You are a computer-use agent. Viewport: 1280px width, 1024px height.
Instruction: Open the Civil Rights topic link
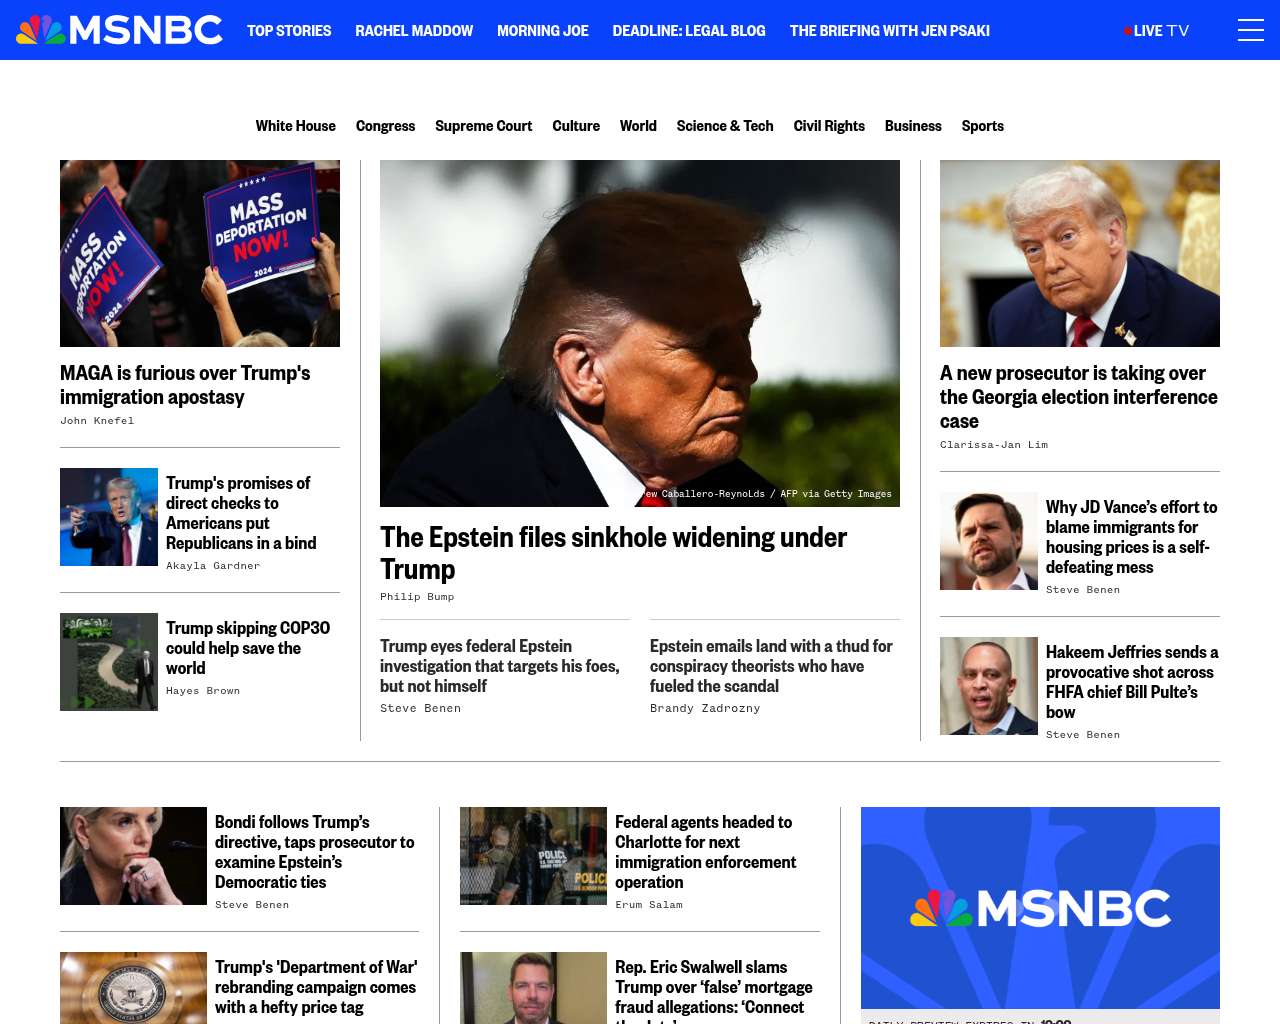(x=829, y=126)
